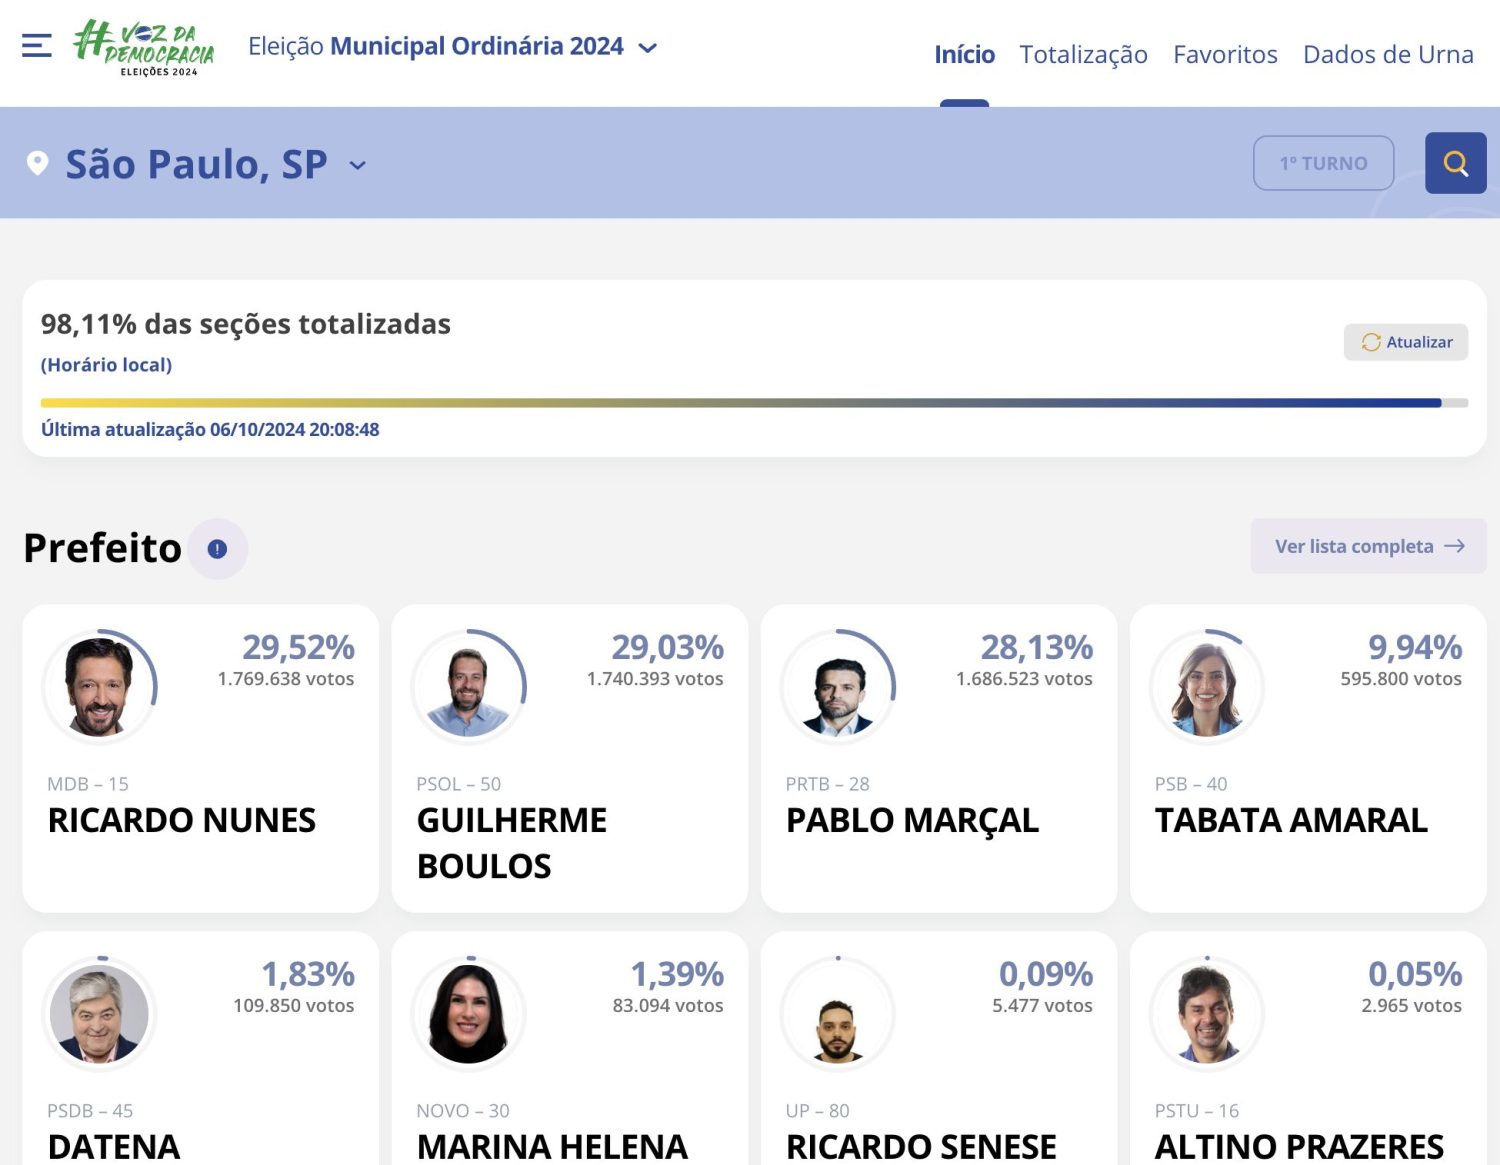Click the magnifying glass search button
The width and height of the screenshot is (1500, 1165).
pos(1455,163)
